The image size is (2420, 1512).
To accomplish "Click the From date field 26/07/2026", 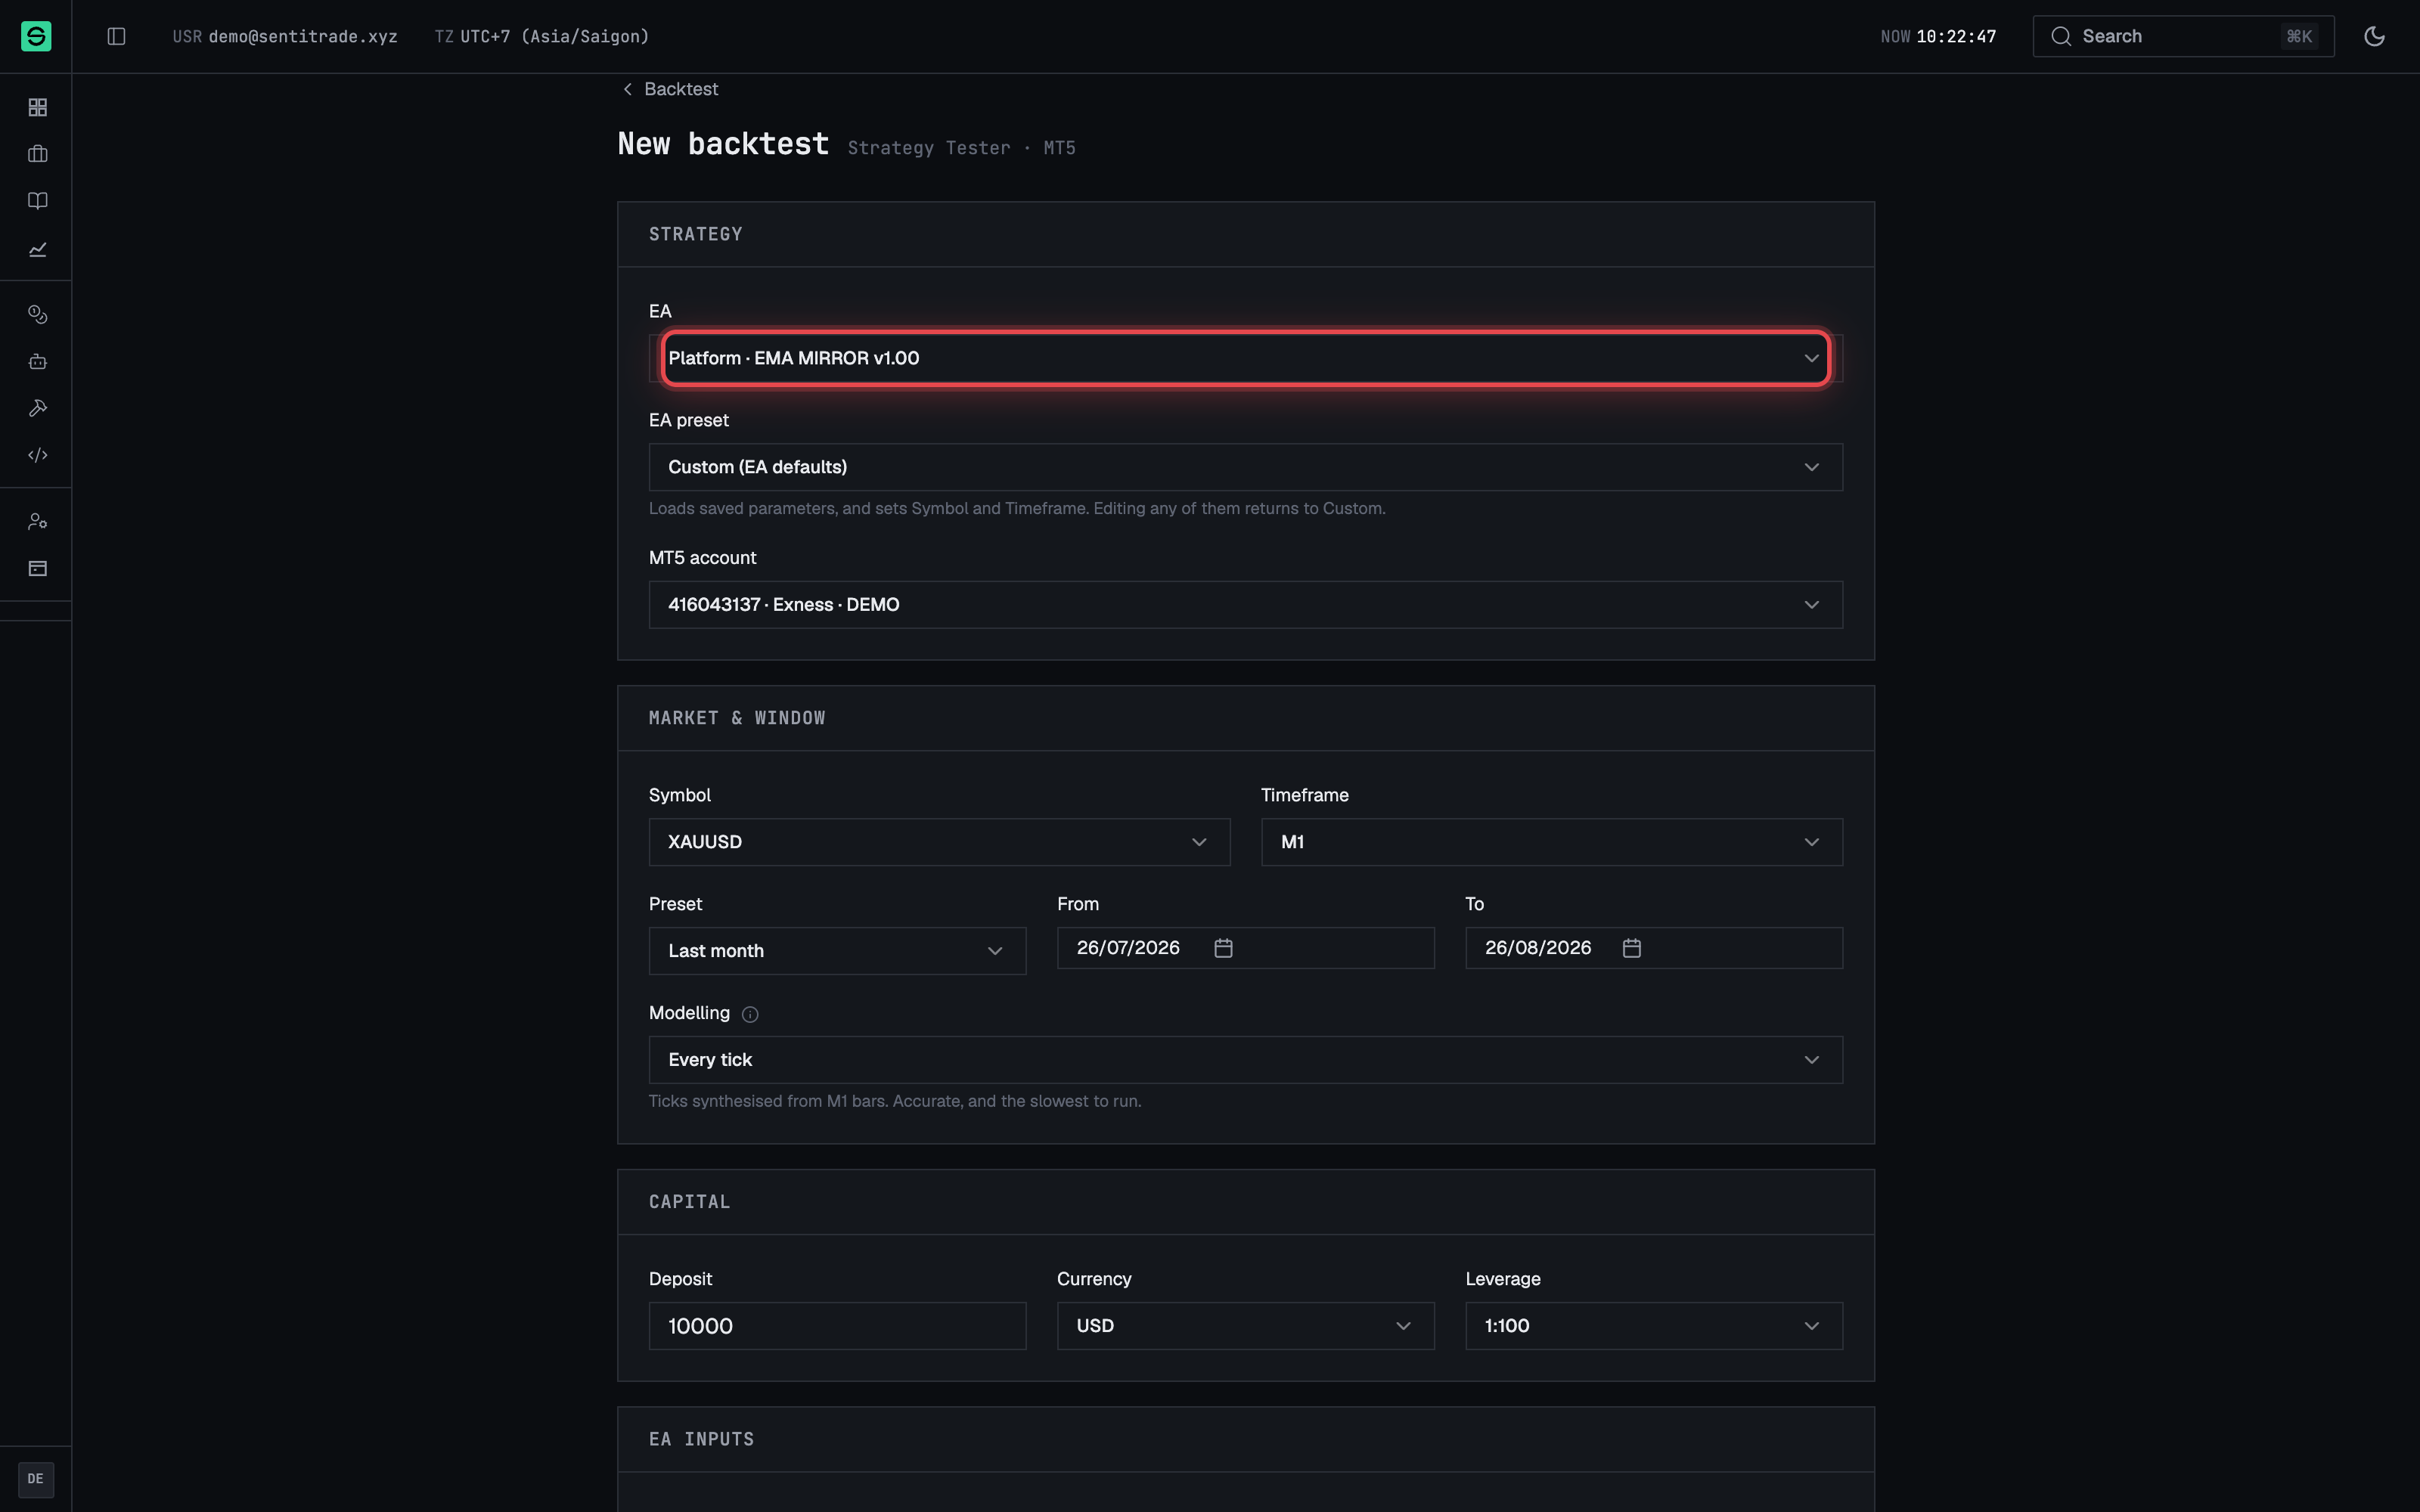I will (x=1245, y=948).
